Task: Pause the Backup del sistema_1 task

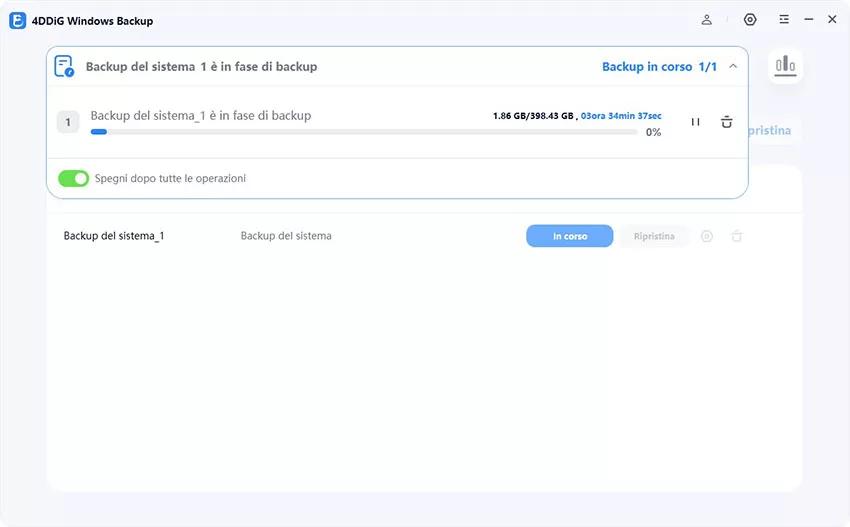Action: point(695,122)
